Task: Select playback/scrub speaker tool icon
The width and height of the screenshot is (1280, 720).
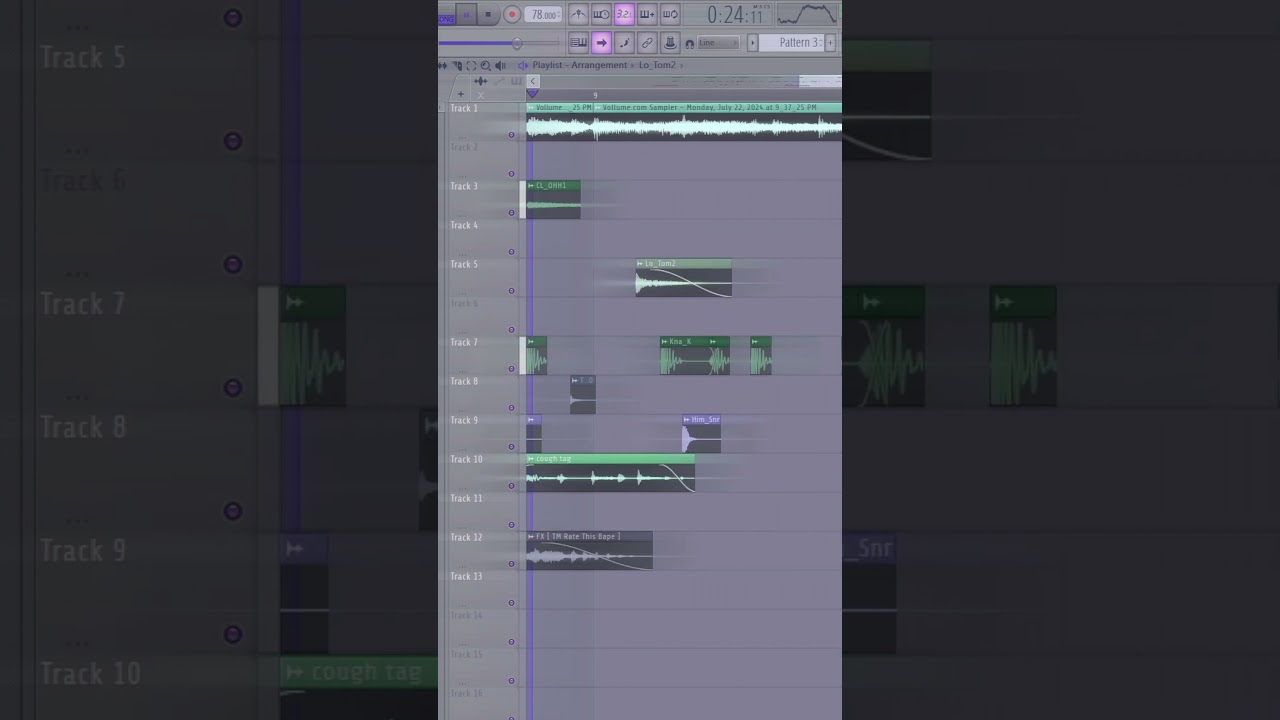Action: tap(500, 66)
